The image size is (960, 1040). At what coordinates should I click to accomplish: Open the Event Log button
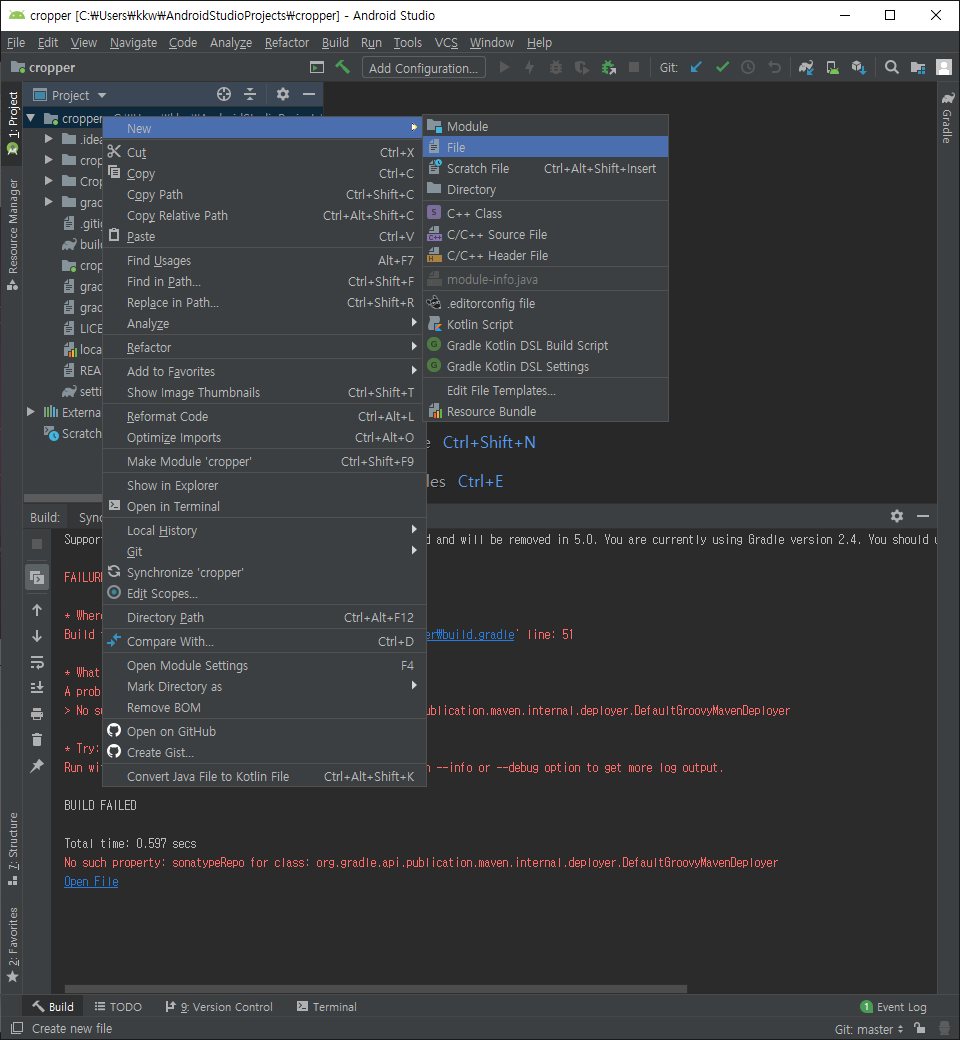pos(893,1007)
